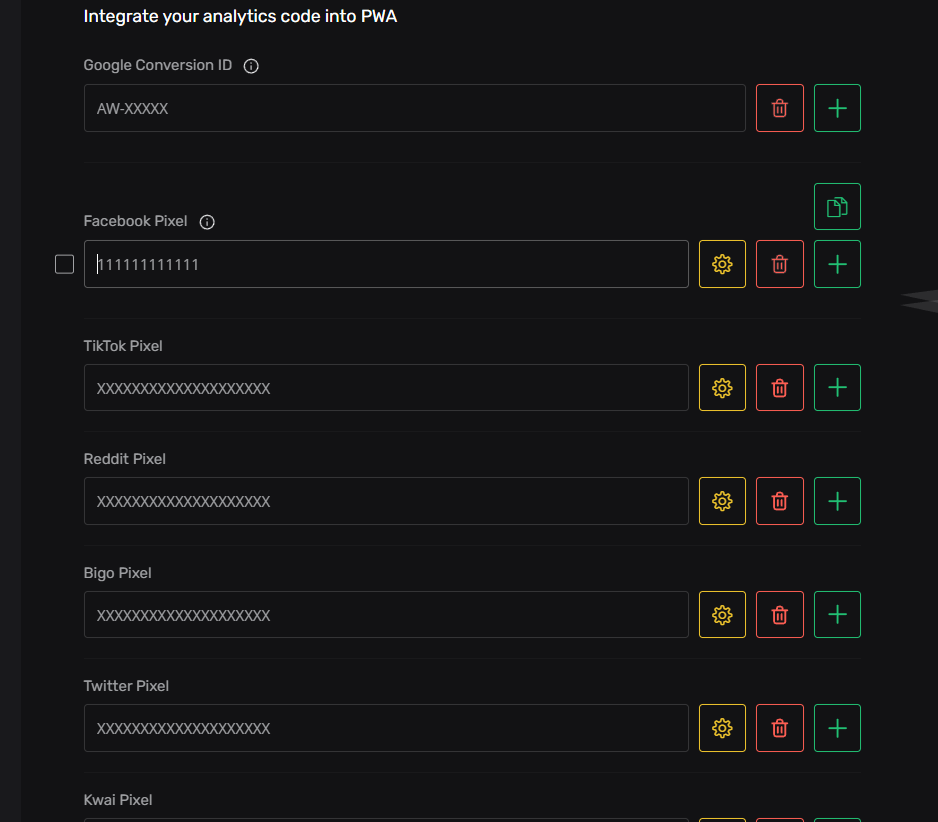Open Facebook Pixel gear settings
The image size is (938, 822).
[x=722, y=264]
